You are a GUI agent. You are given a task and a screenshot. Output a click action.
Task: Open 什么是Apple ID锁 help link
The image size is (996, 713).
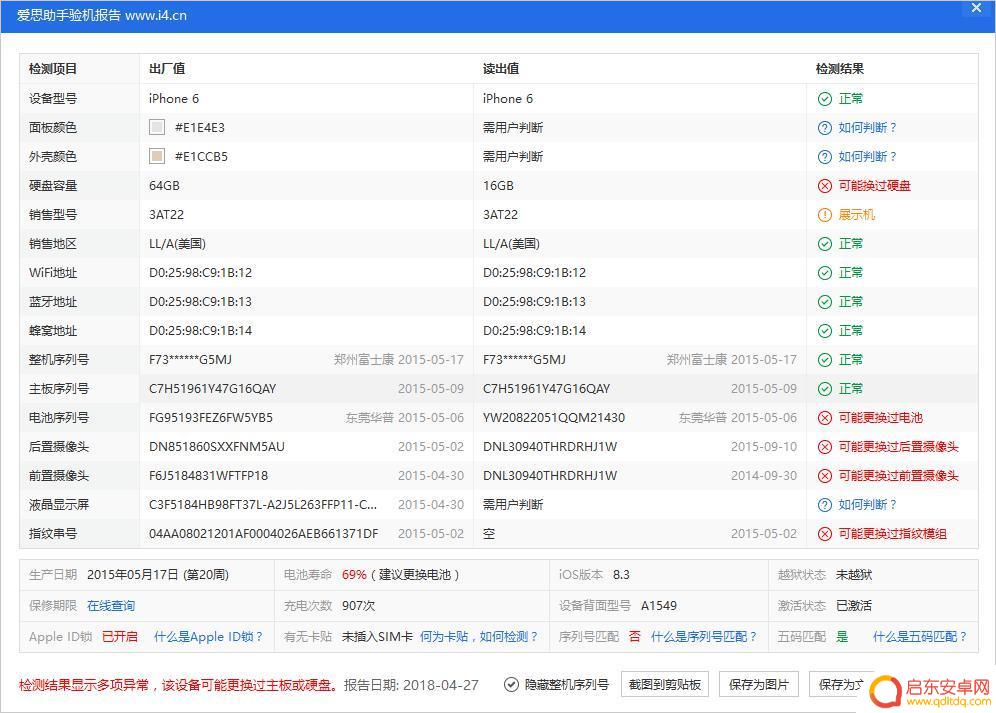click(x=208, y=637)
